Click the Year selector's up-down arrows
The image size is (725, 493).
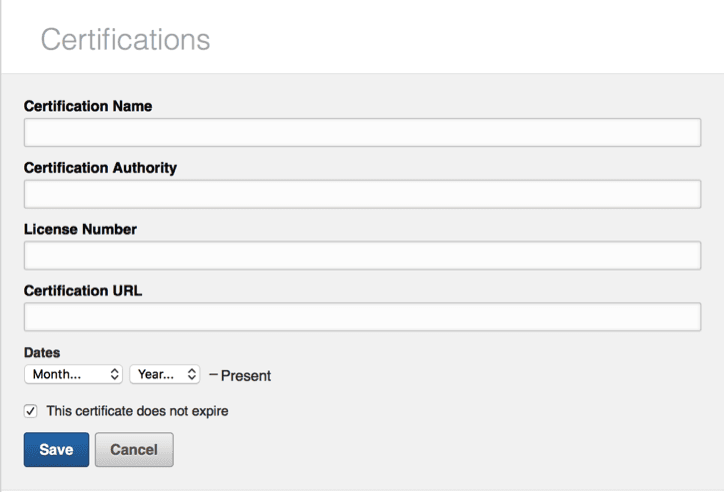click(x=192, y=374)
